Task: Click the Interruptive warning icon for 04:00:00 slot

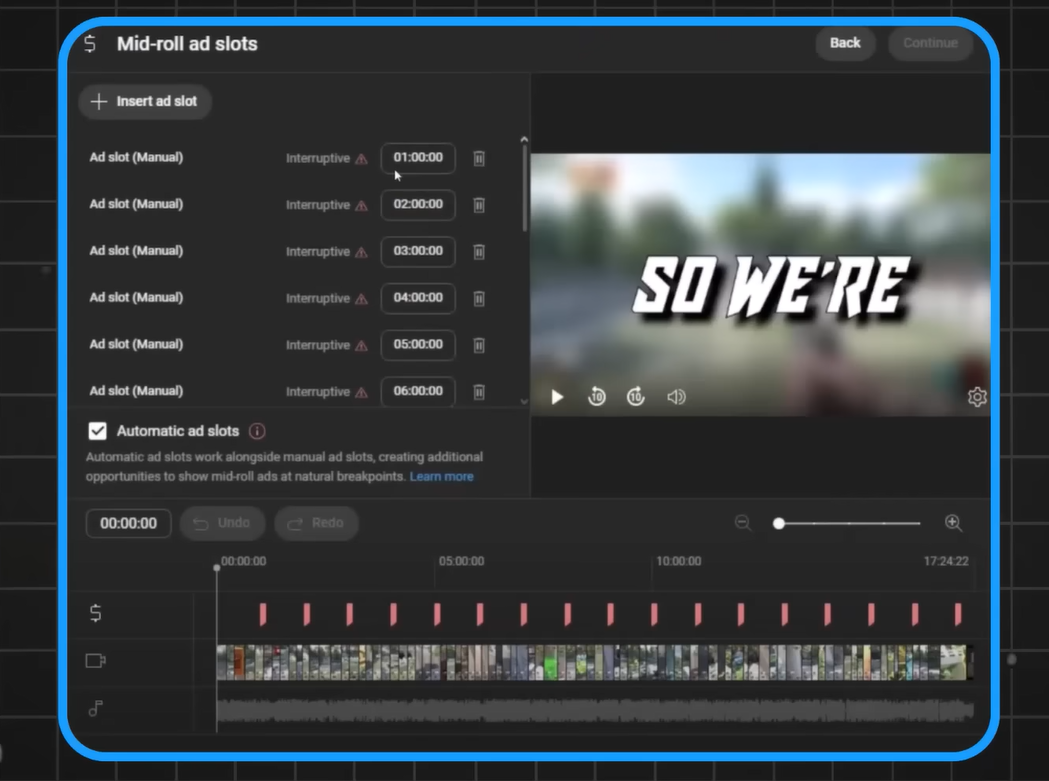Action: pos(361,299)
